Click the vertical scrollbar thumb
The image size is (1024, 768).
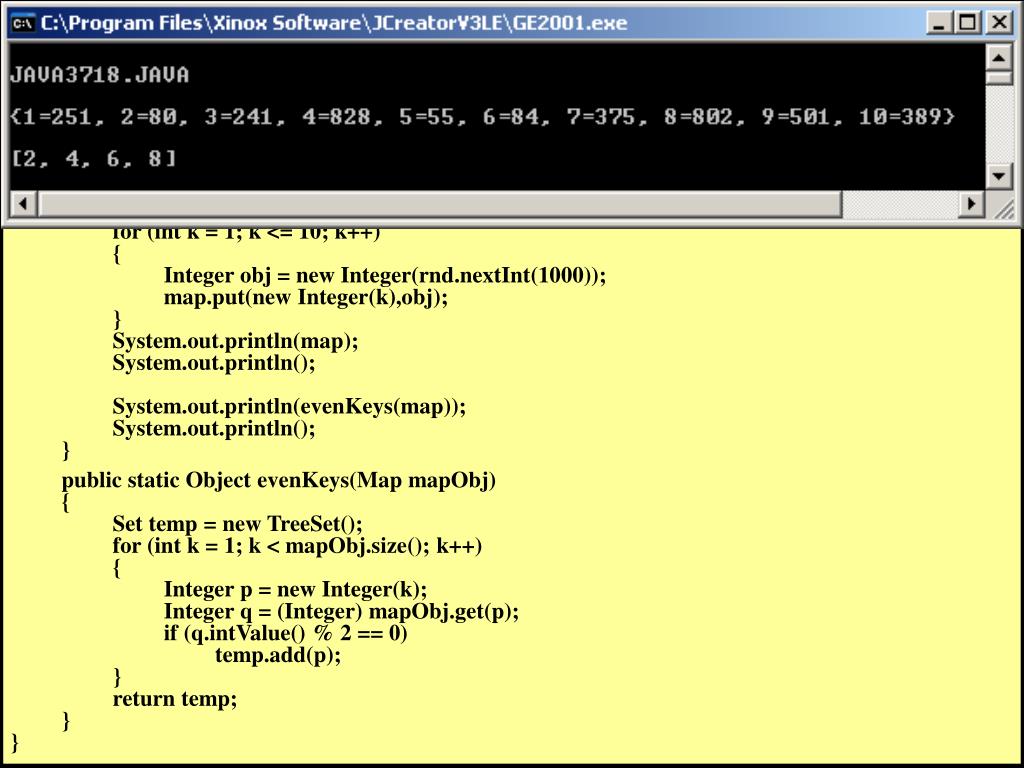point(999,77)
